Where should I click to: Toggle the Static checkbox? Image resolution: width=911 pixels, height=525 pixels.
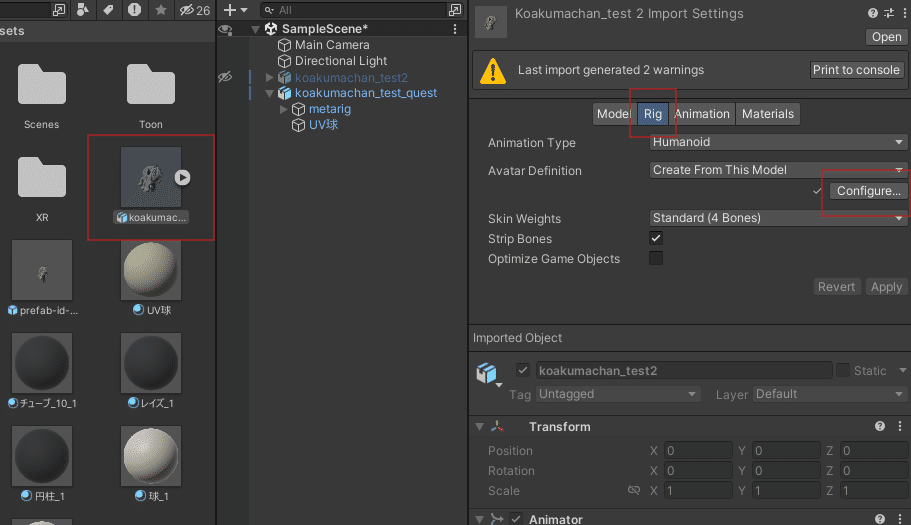coord(843,370)
